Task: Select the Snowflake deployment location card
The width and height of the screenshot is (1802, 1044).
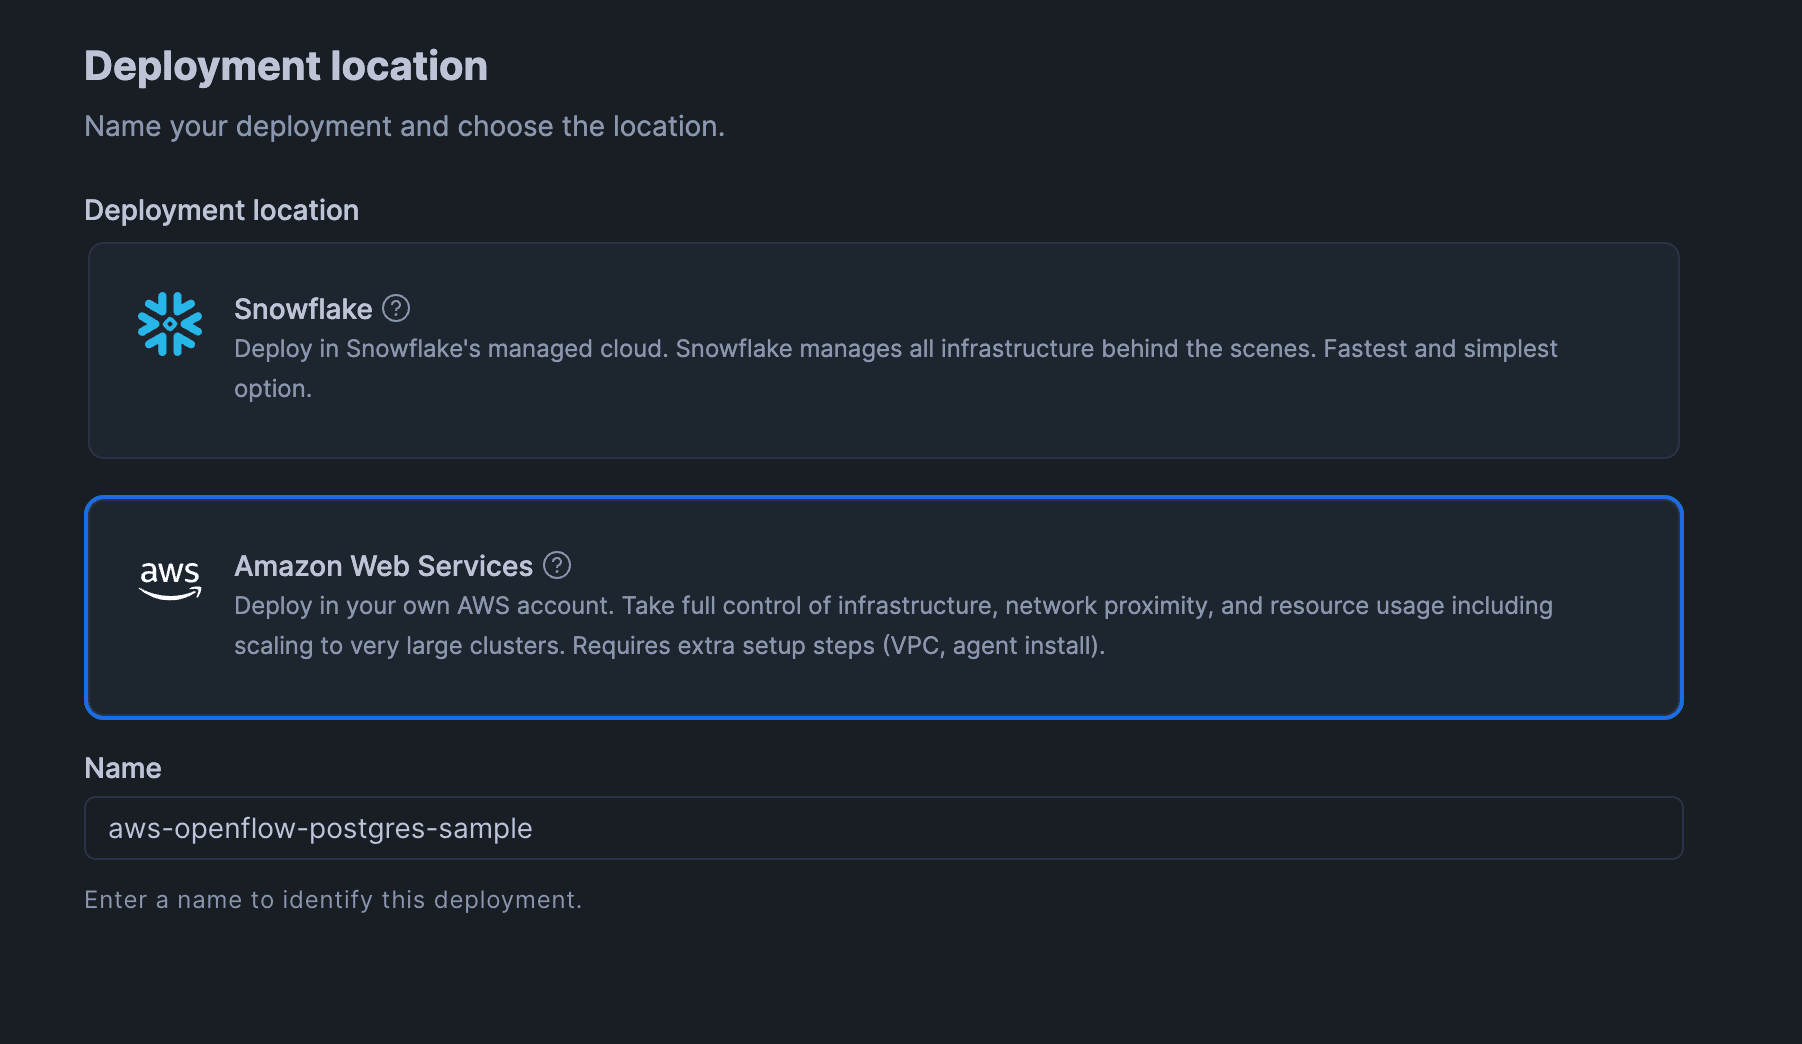Action: 883,350
